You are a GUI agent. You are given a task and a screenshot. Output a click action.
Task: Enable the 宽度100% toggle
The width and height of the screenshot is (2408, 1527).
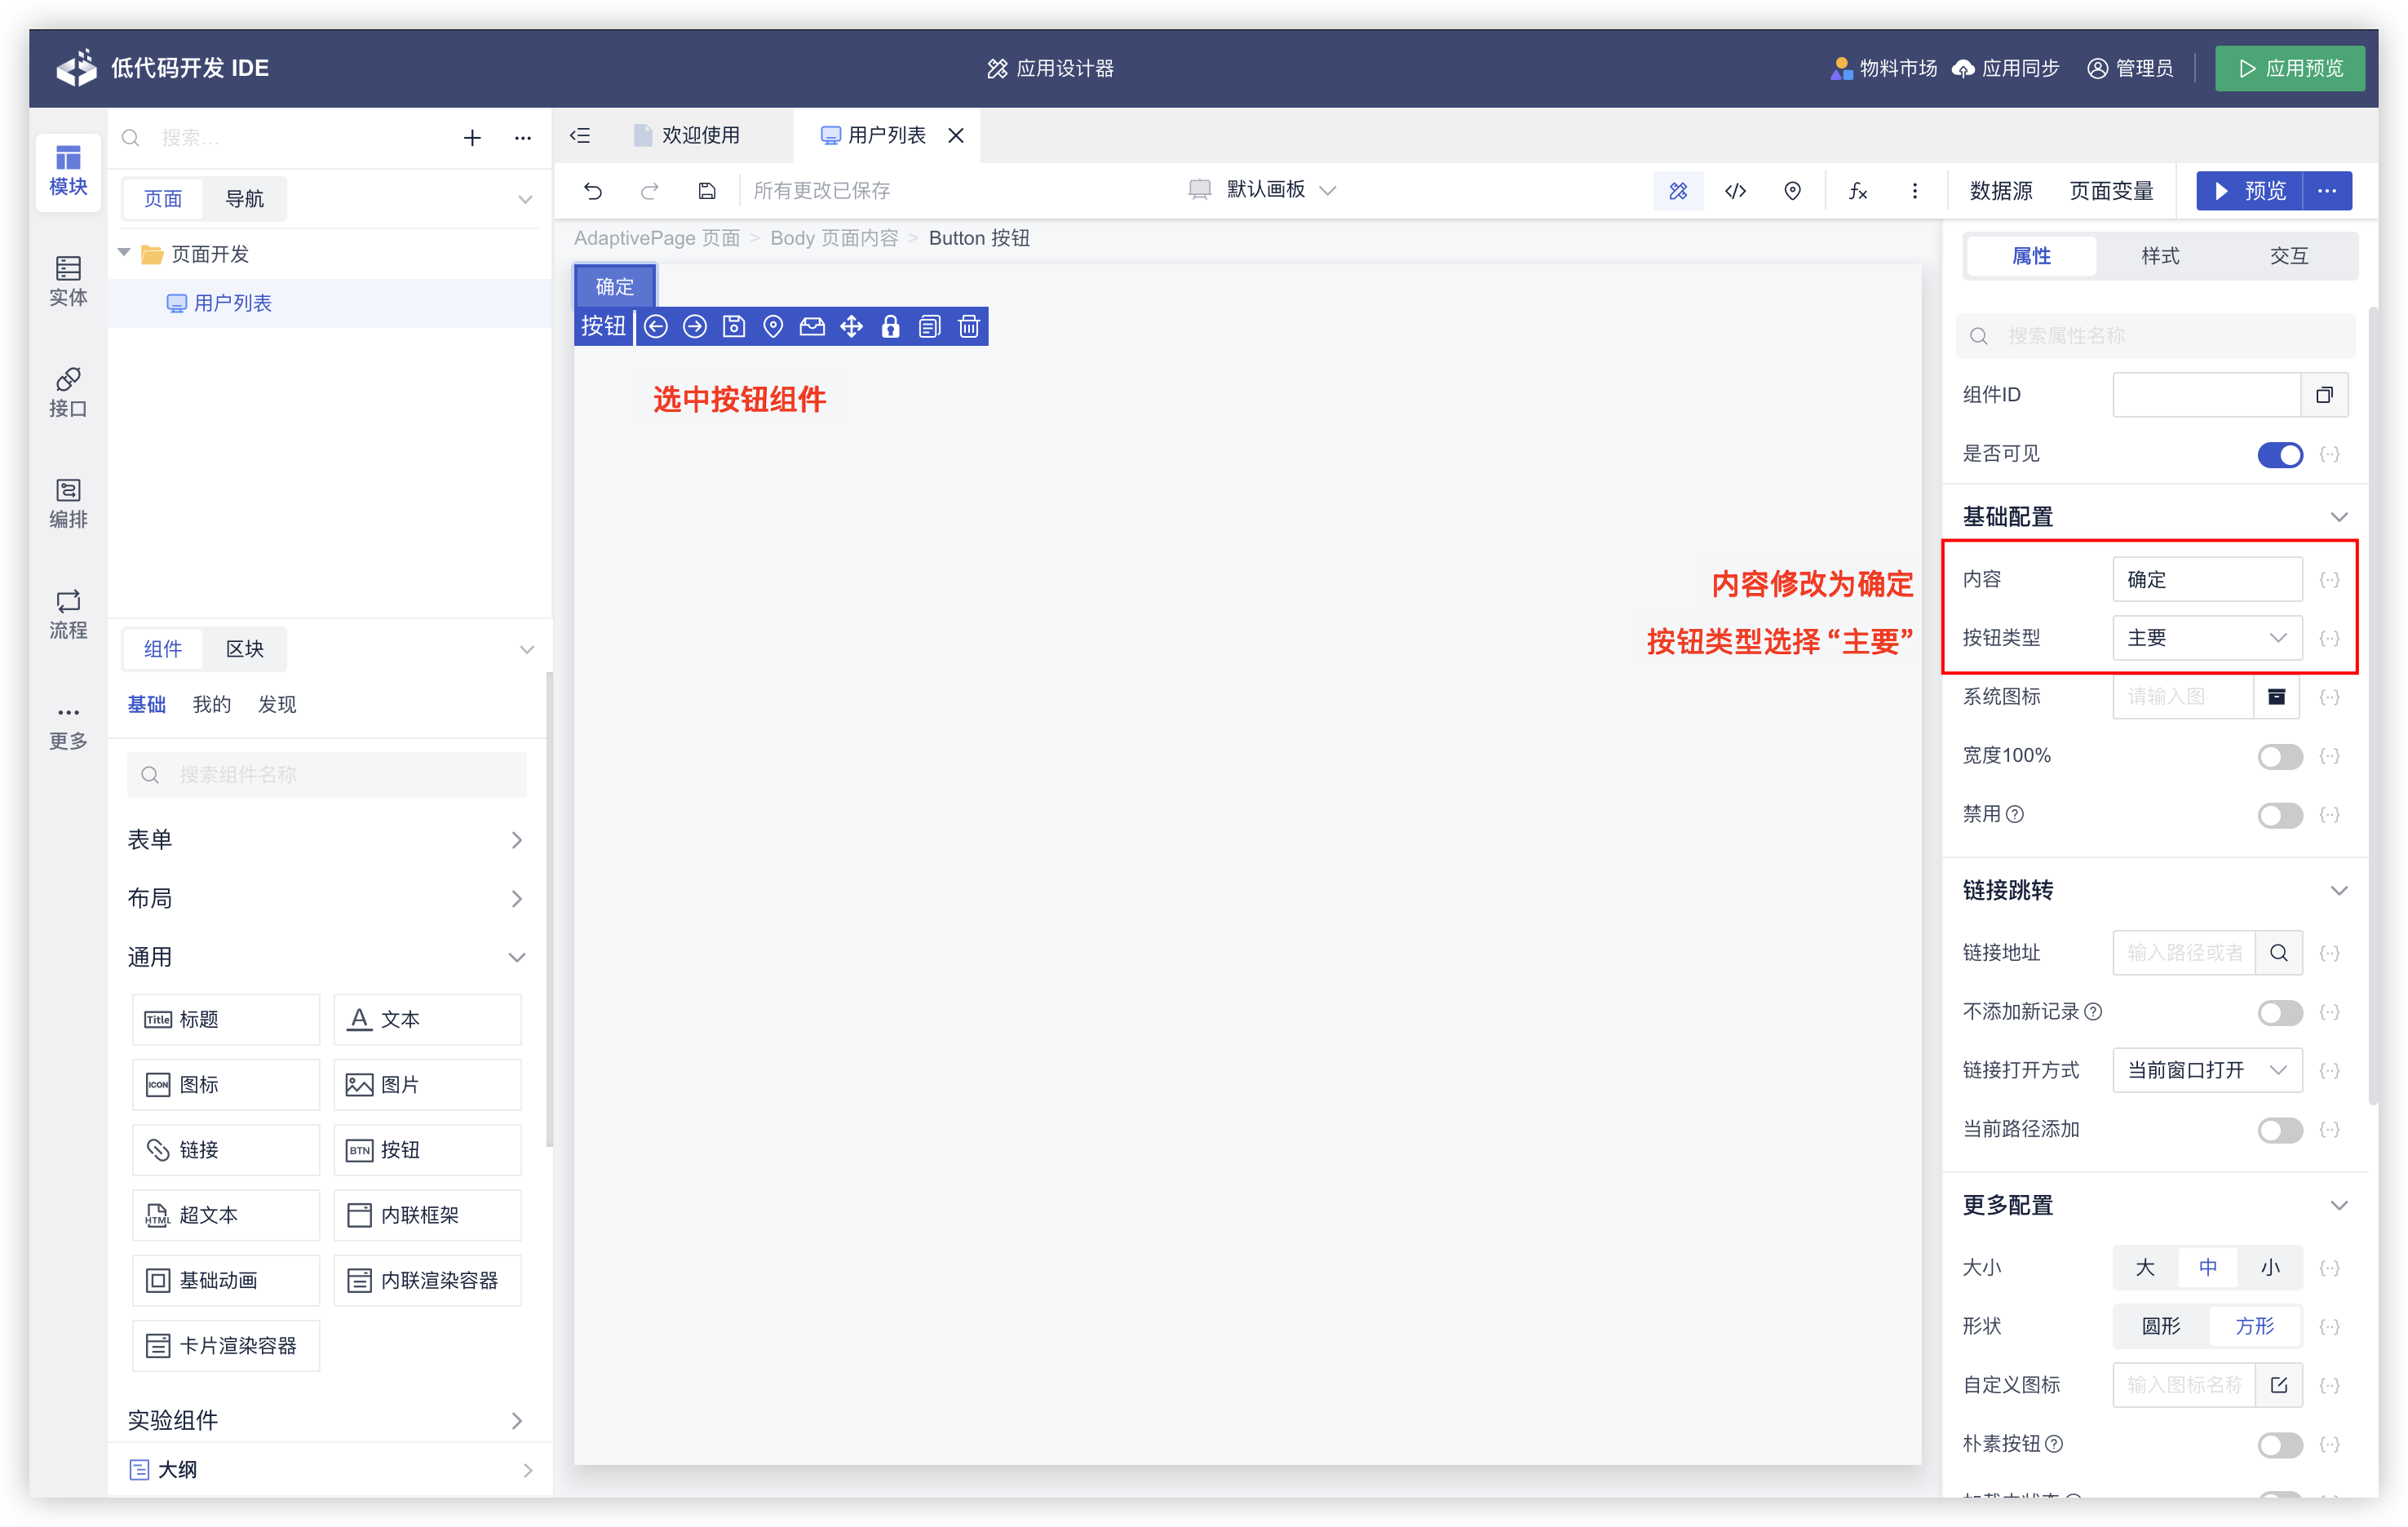(2279, 756)
